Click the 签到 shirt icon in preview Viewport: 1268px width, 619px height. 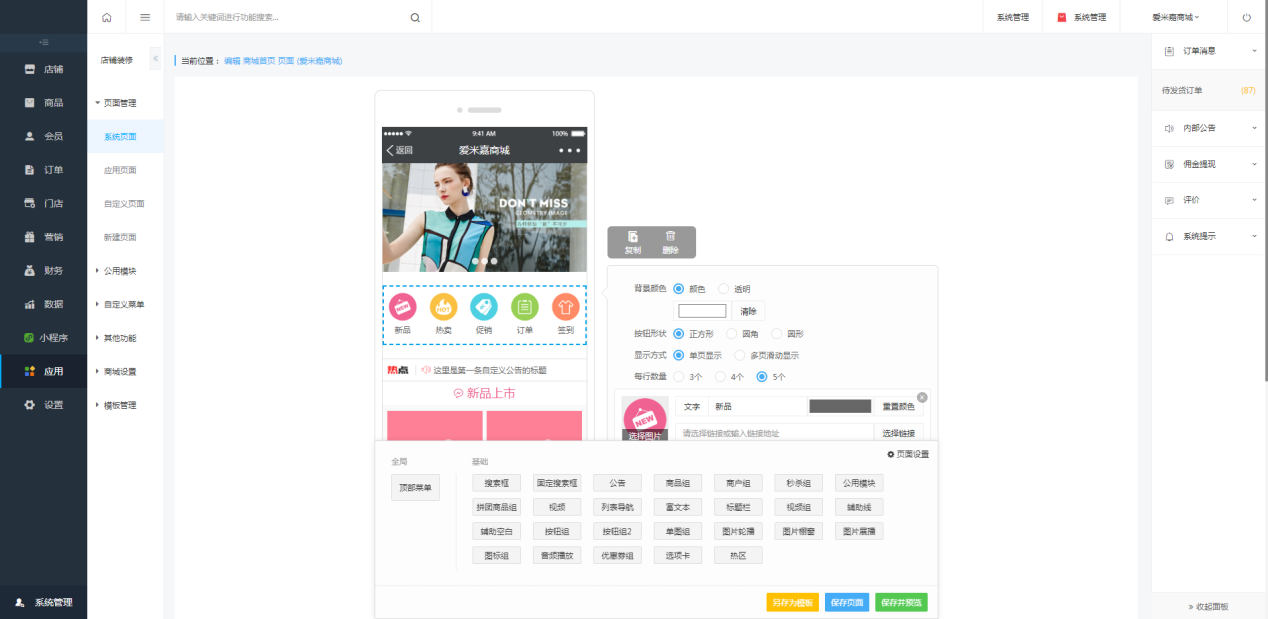565,307
